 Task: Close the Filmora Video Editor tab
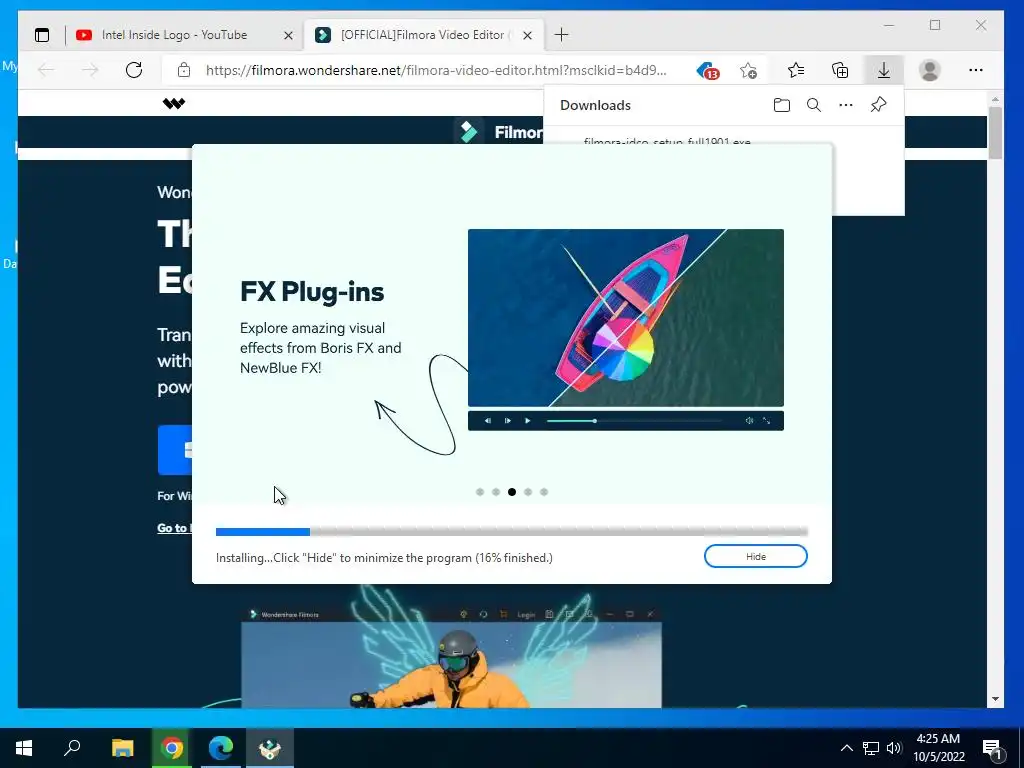(528, 35)
